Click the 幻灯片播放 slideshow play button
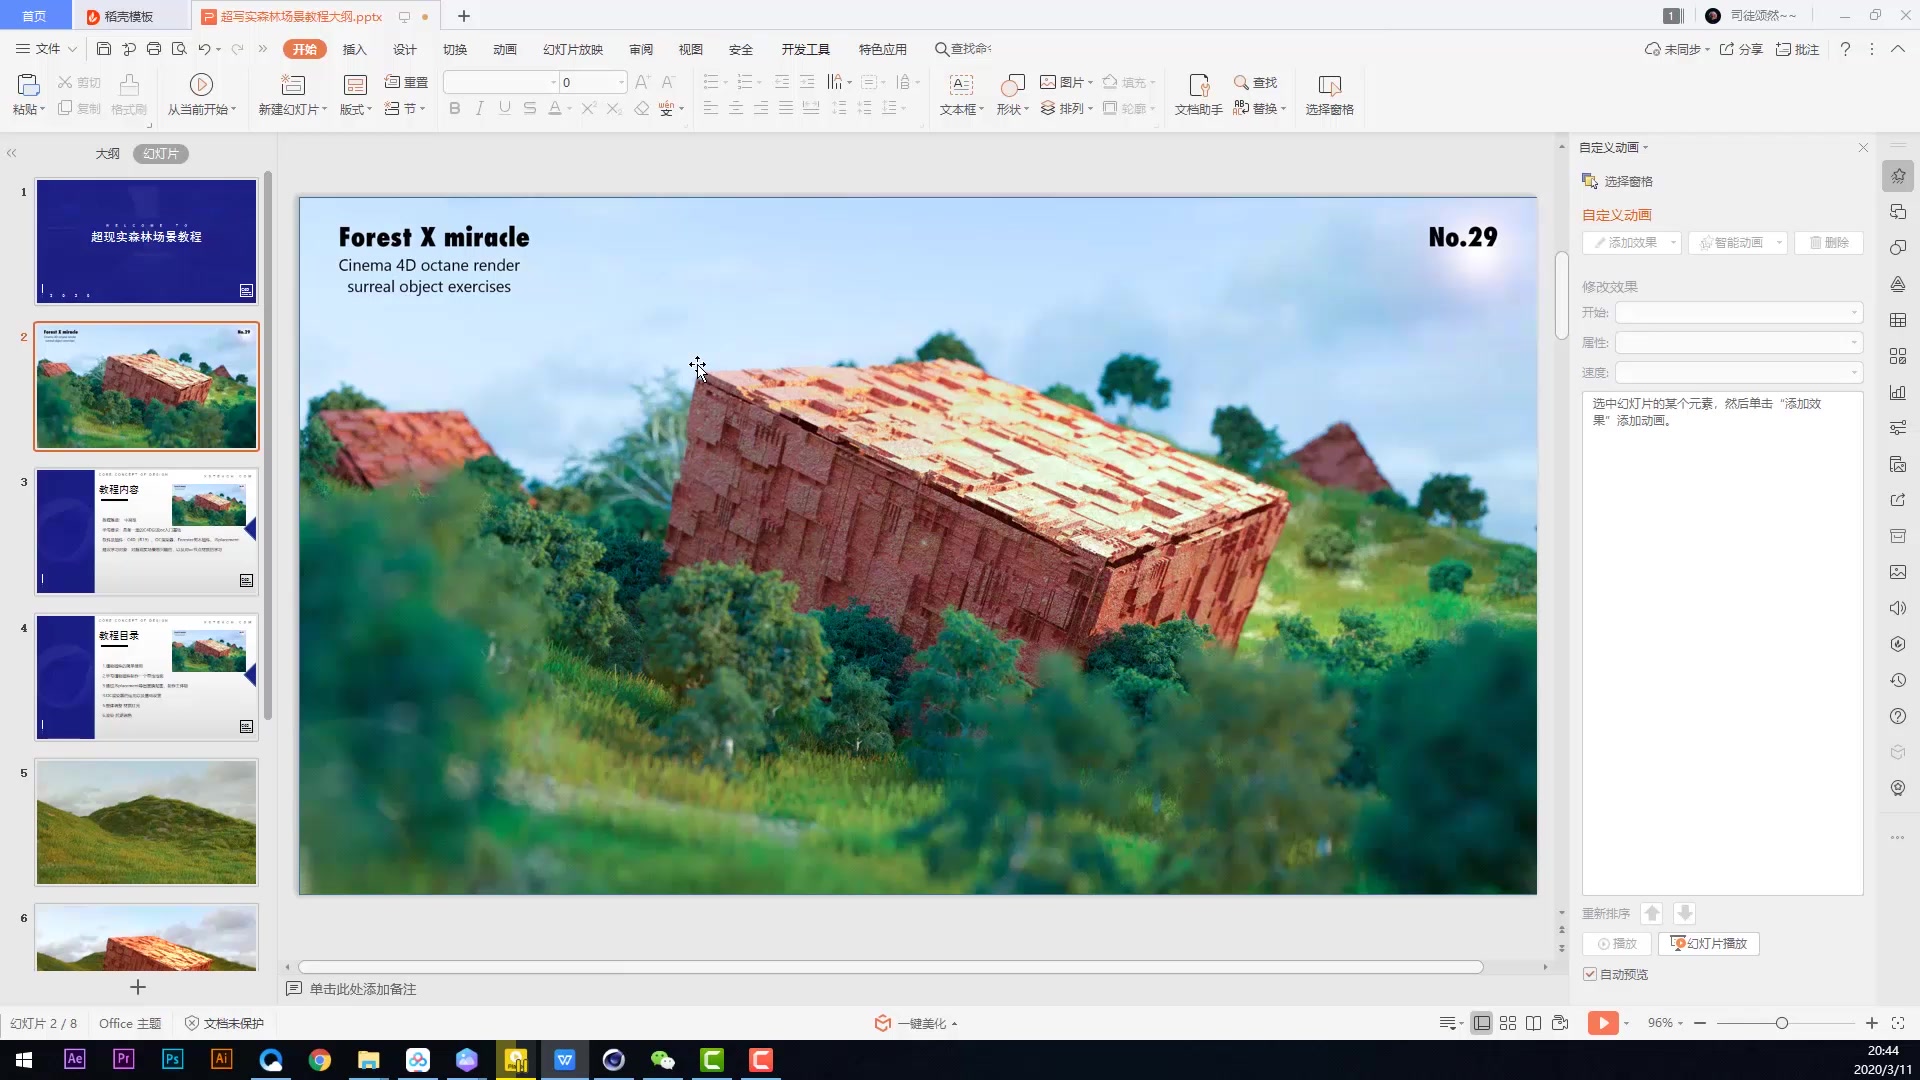This screenshot has height=1080, width=1920. coord(1708,943)
